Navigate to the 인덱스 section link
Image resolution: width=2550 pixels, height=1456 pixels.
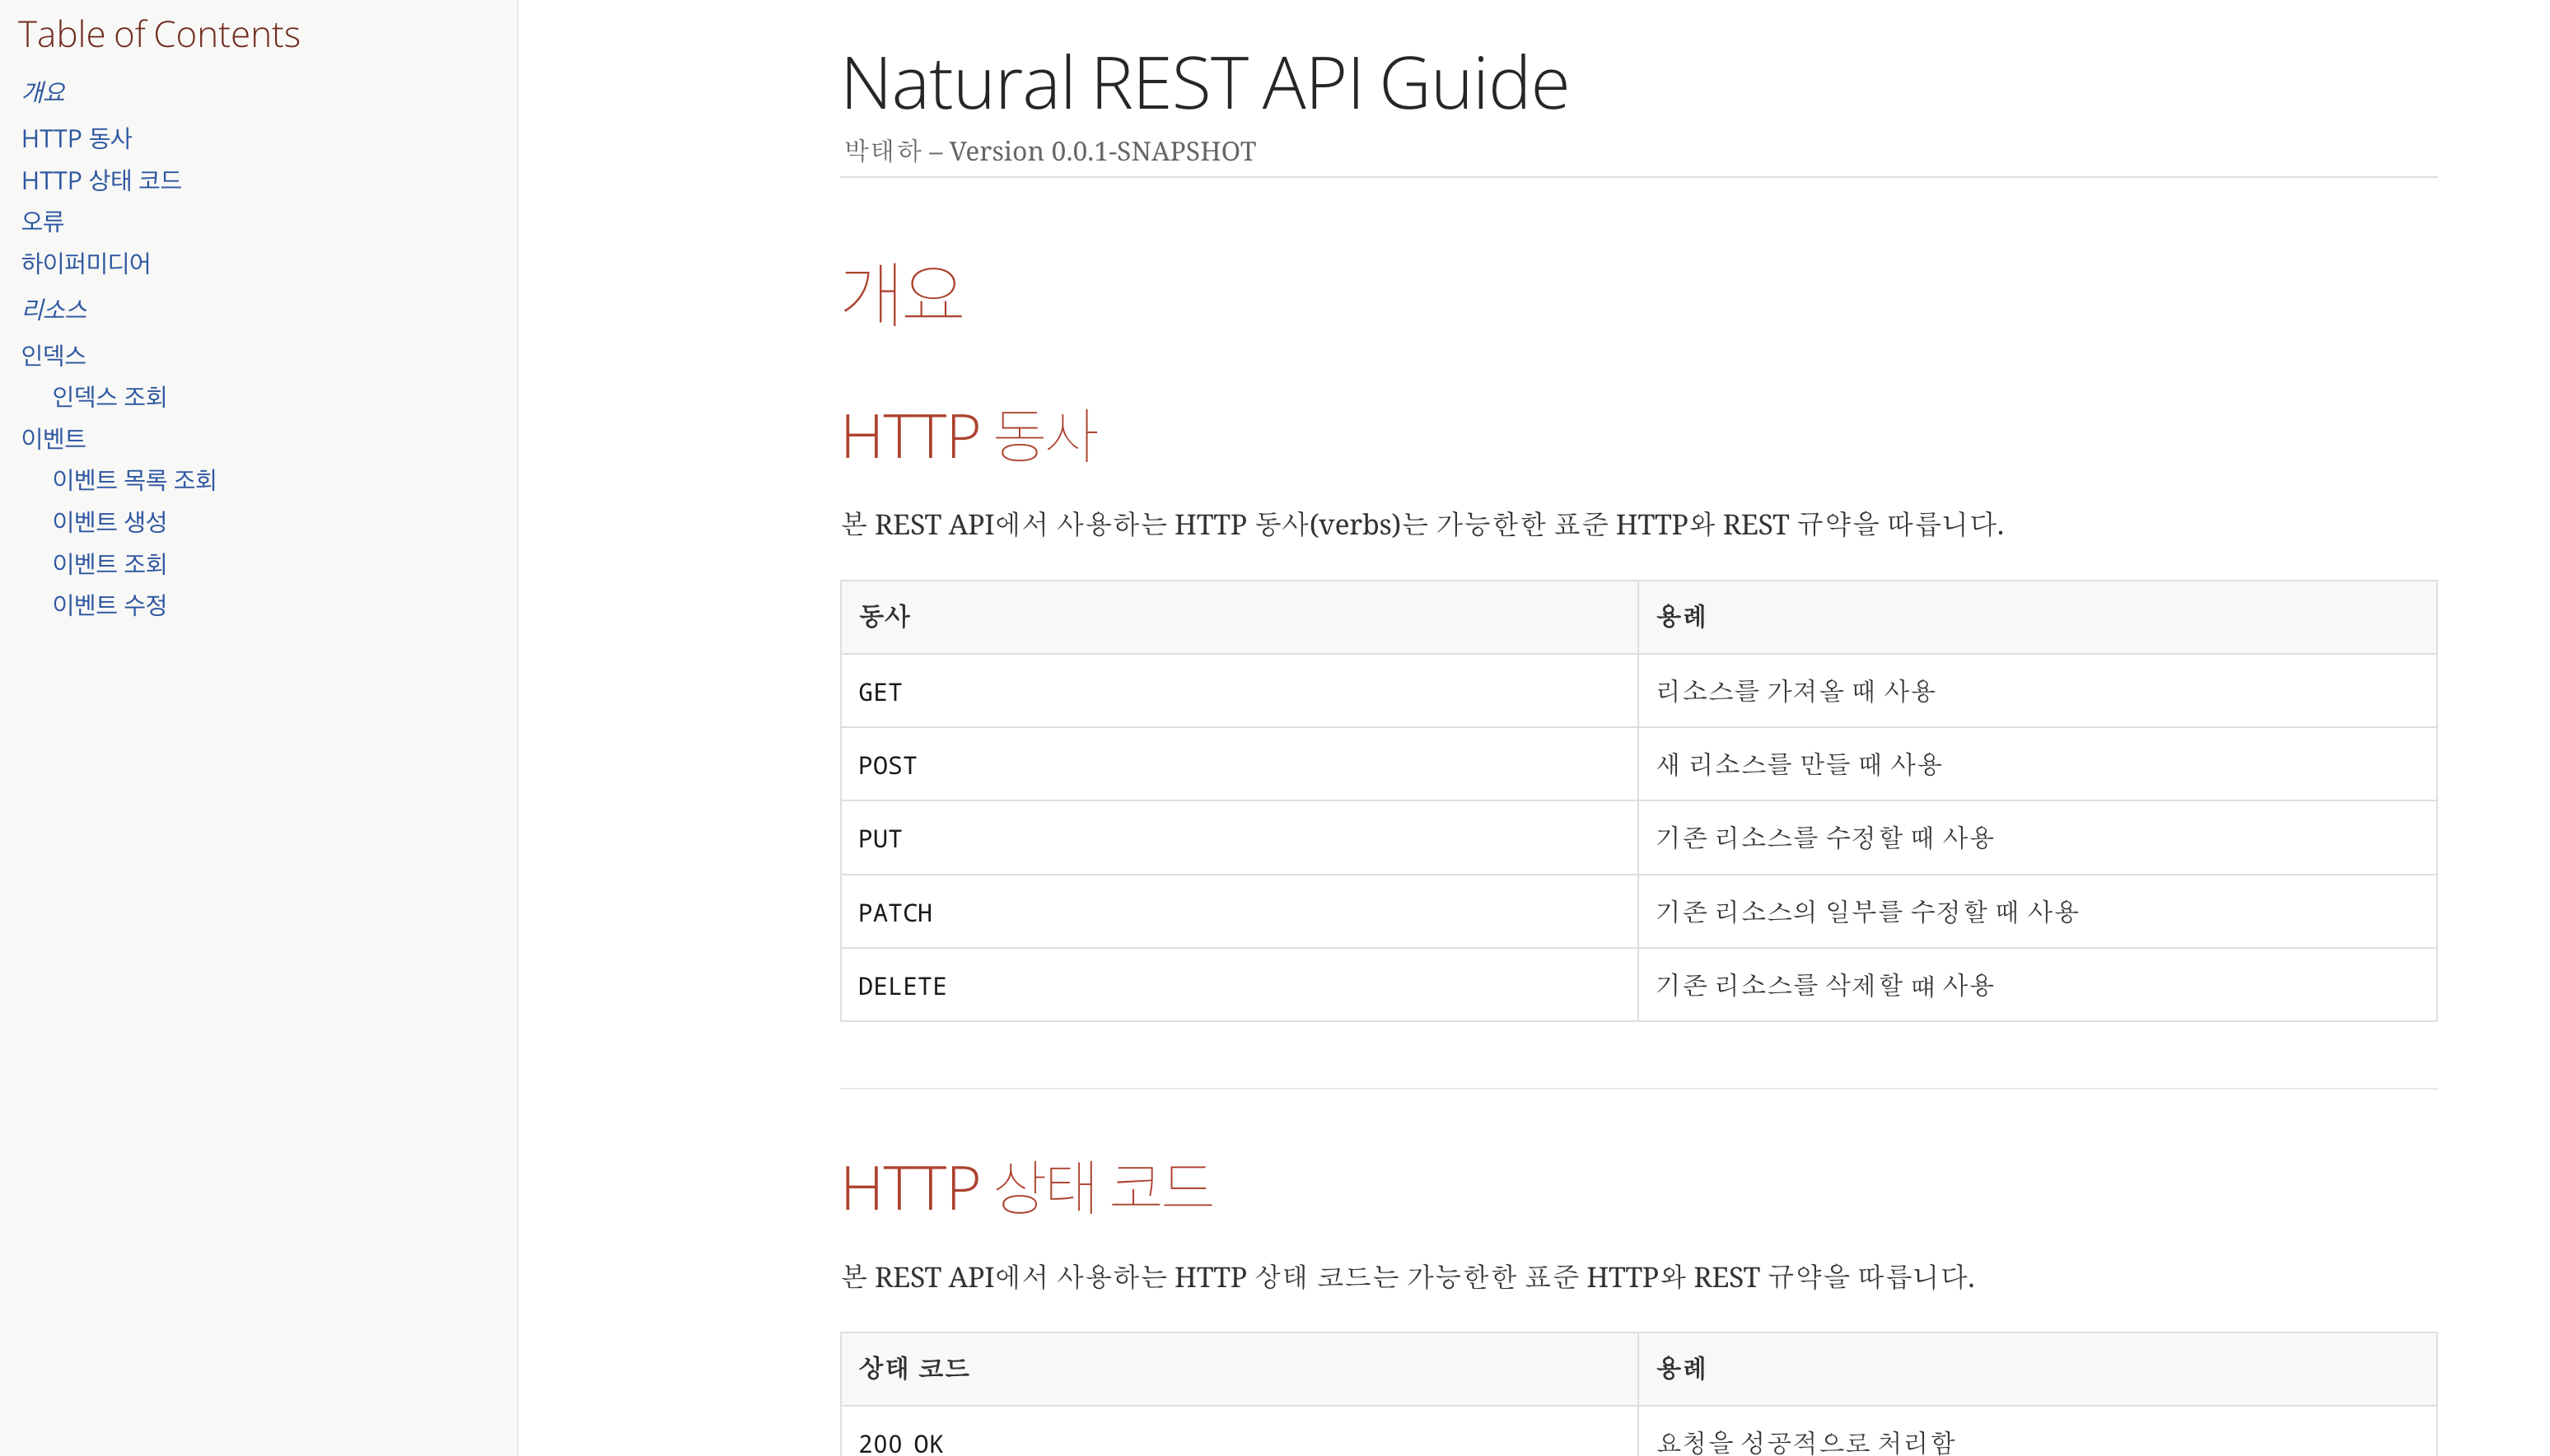point(53,355)
